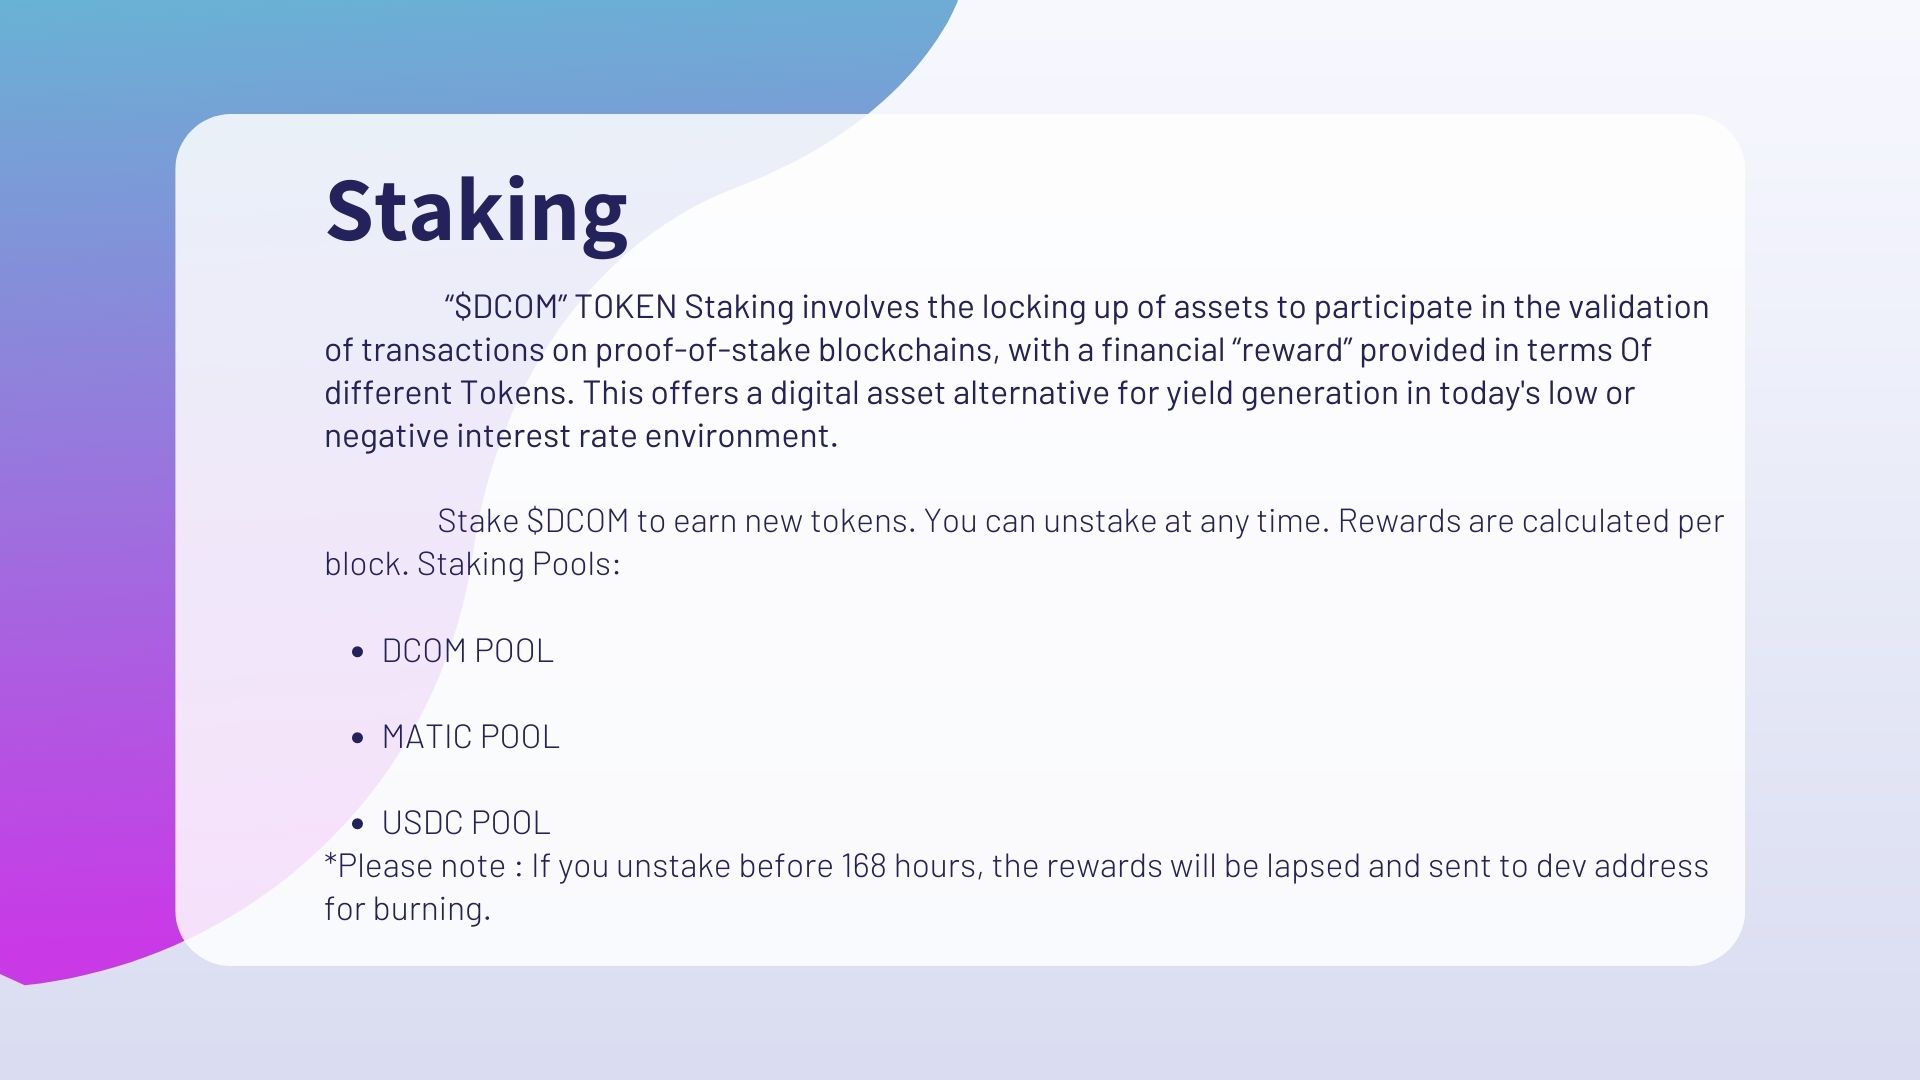Select the USDC POOL bullet item
The height and width of the screenshot is (1080, 1920).
466,823
